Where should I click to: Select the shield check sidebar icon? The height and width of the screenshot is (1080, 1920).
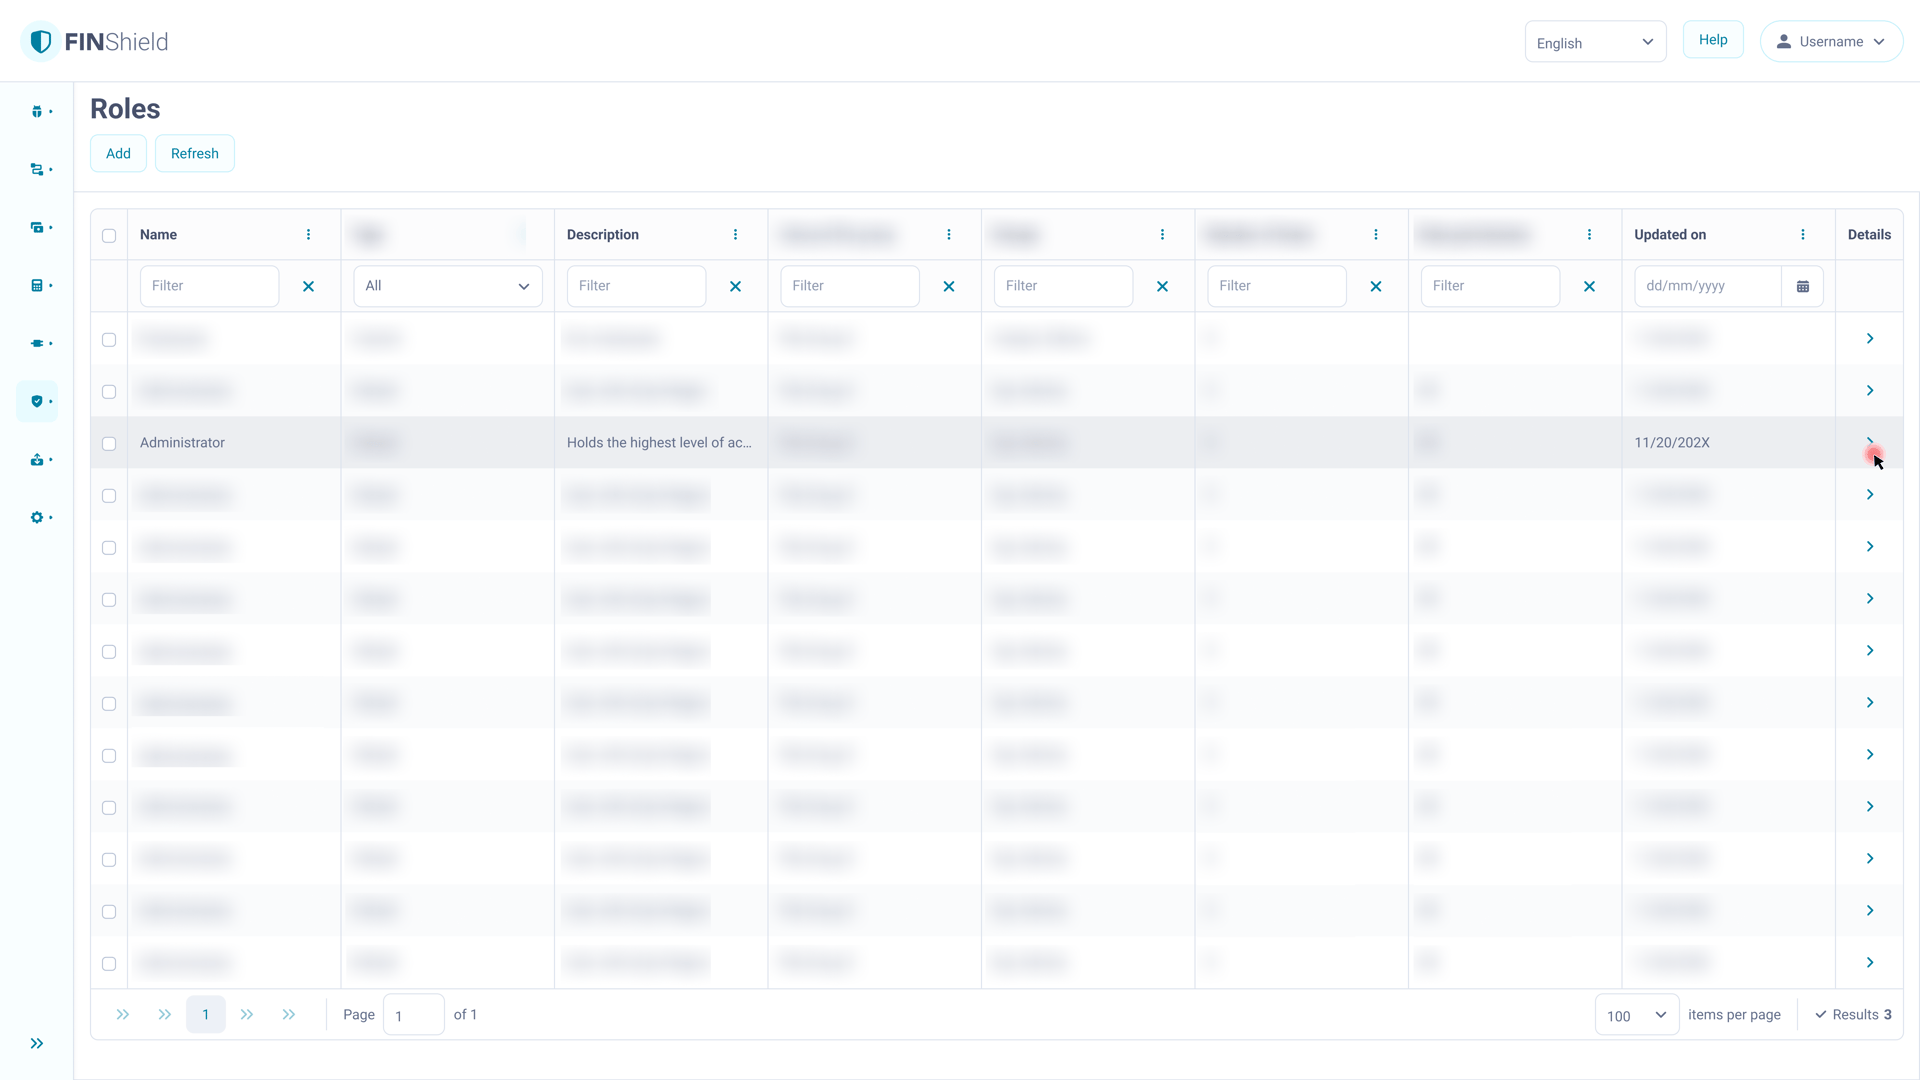[x=37, y=402]
